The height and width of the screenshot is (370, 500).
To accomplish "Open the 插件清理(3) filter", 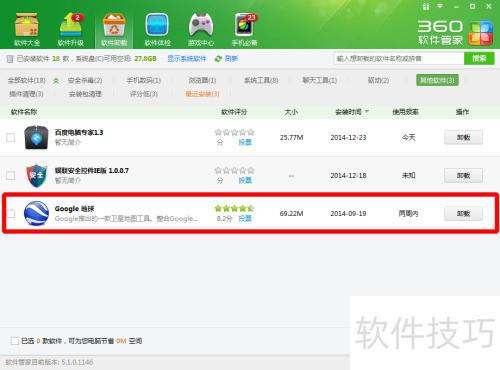I will click(x=26, y=94).
